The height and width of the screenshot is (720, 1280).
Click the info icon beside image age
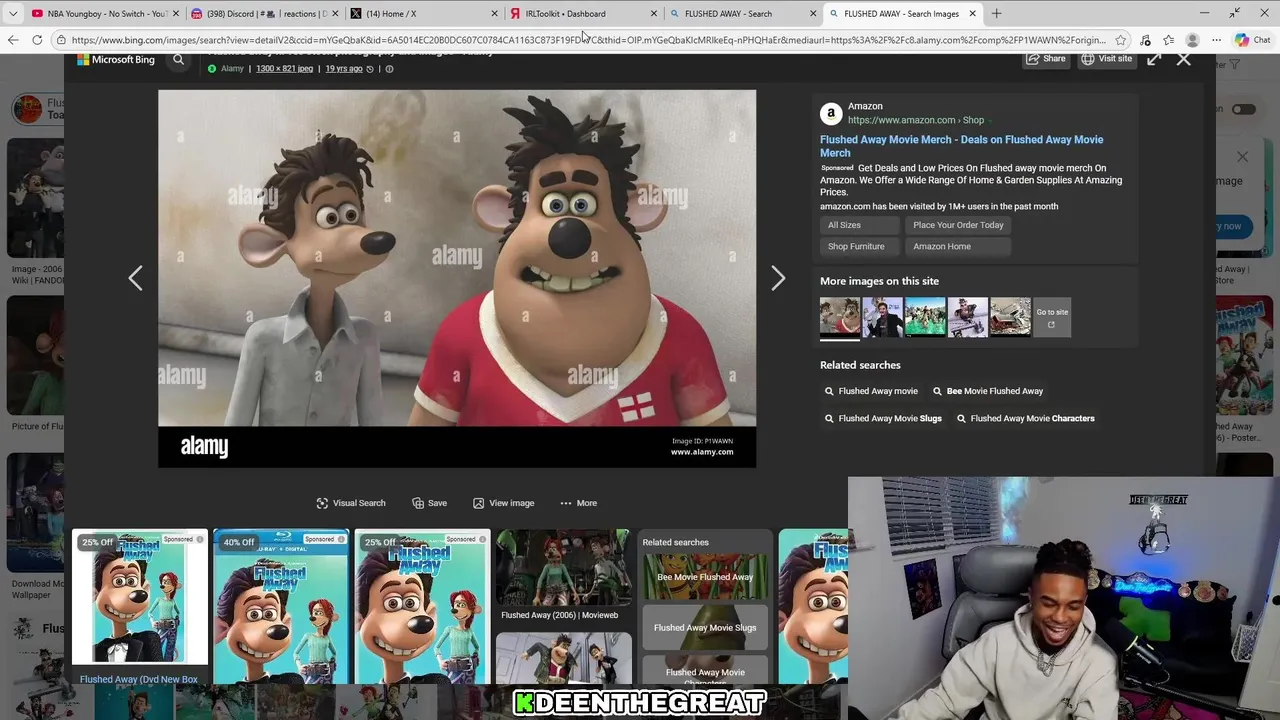coord(389,69)
